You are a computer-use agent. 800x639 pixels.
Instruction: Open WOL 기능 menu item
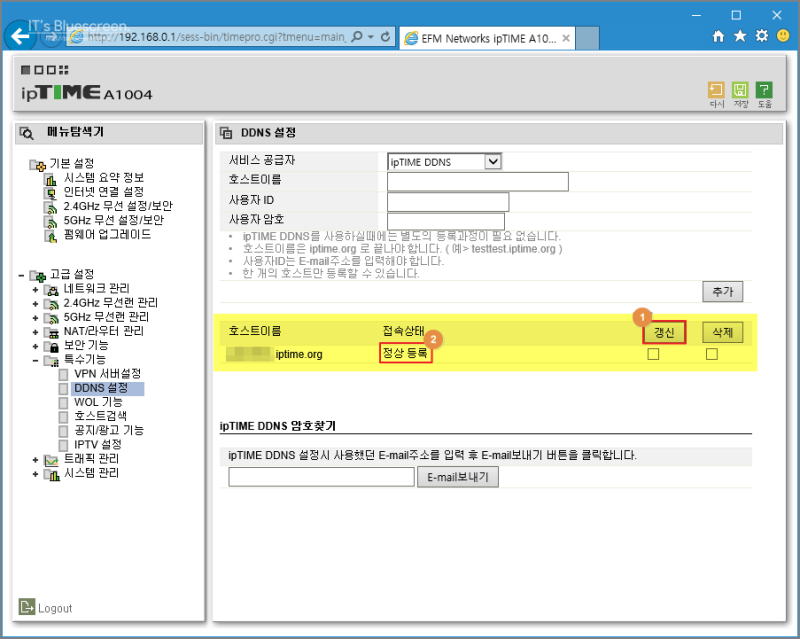98,402
